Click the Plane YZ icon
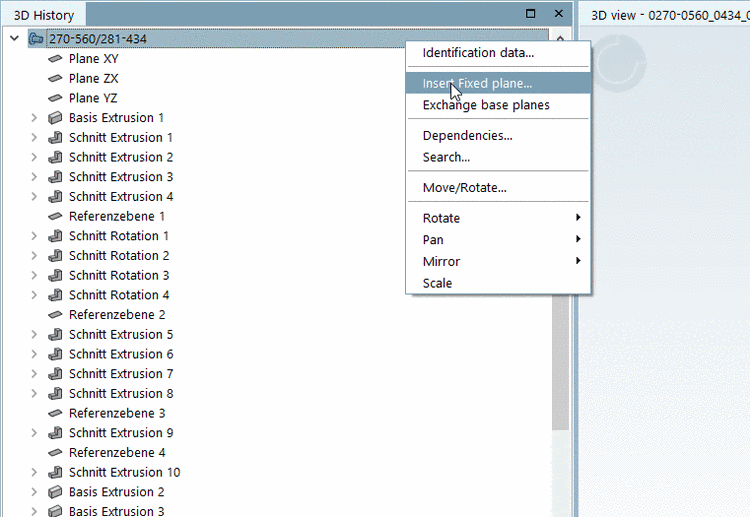This screenshot has width=750, height=517. 55,98
